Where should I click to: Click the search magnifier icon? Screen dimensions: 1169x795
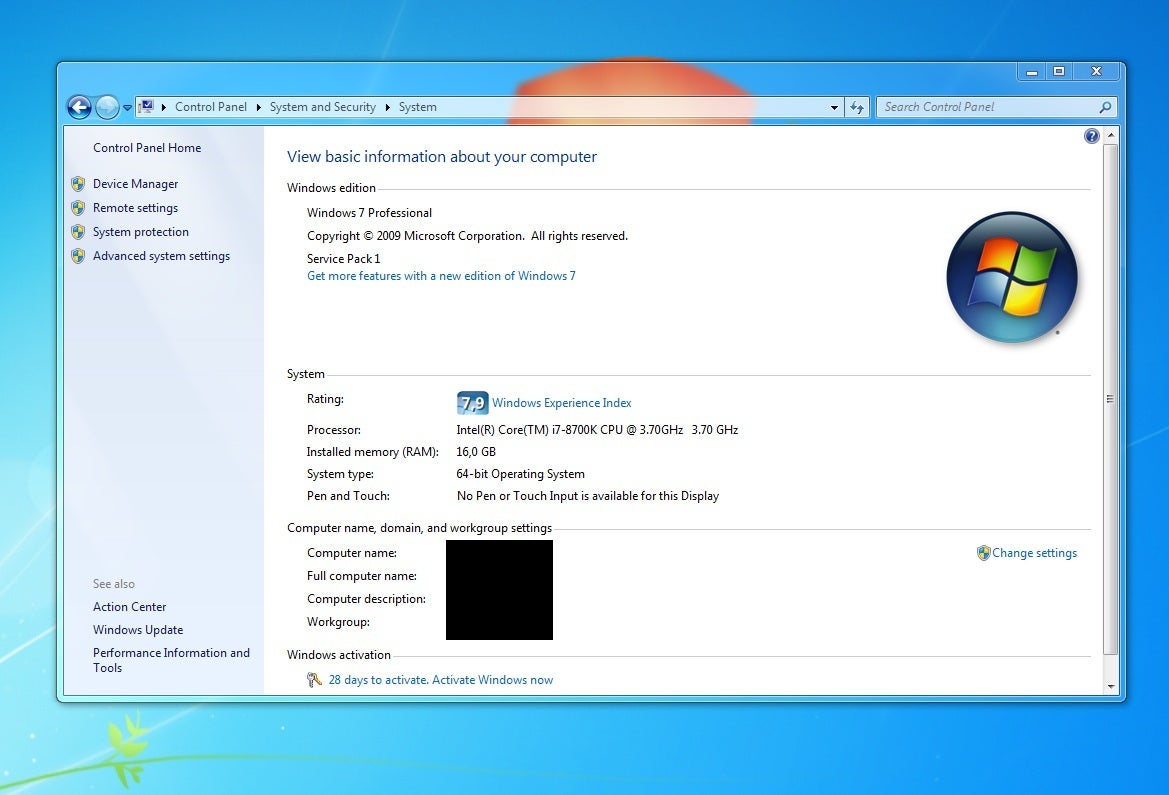pyautogui.click(x=1106, y=107)
